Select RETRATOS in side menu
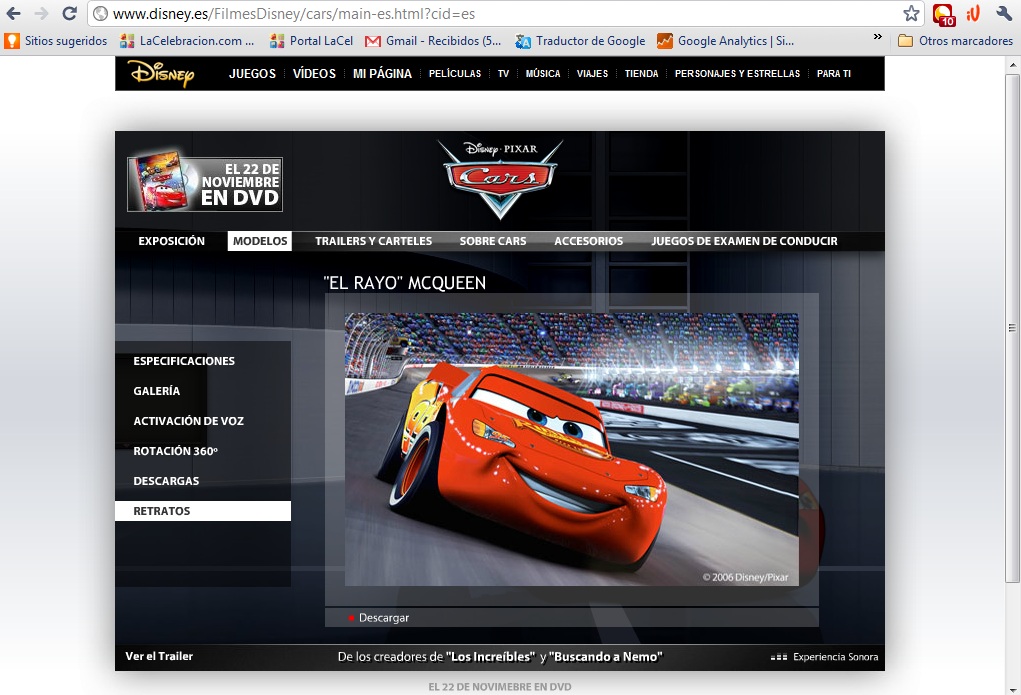 click(x=203, y=511)
